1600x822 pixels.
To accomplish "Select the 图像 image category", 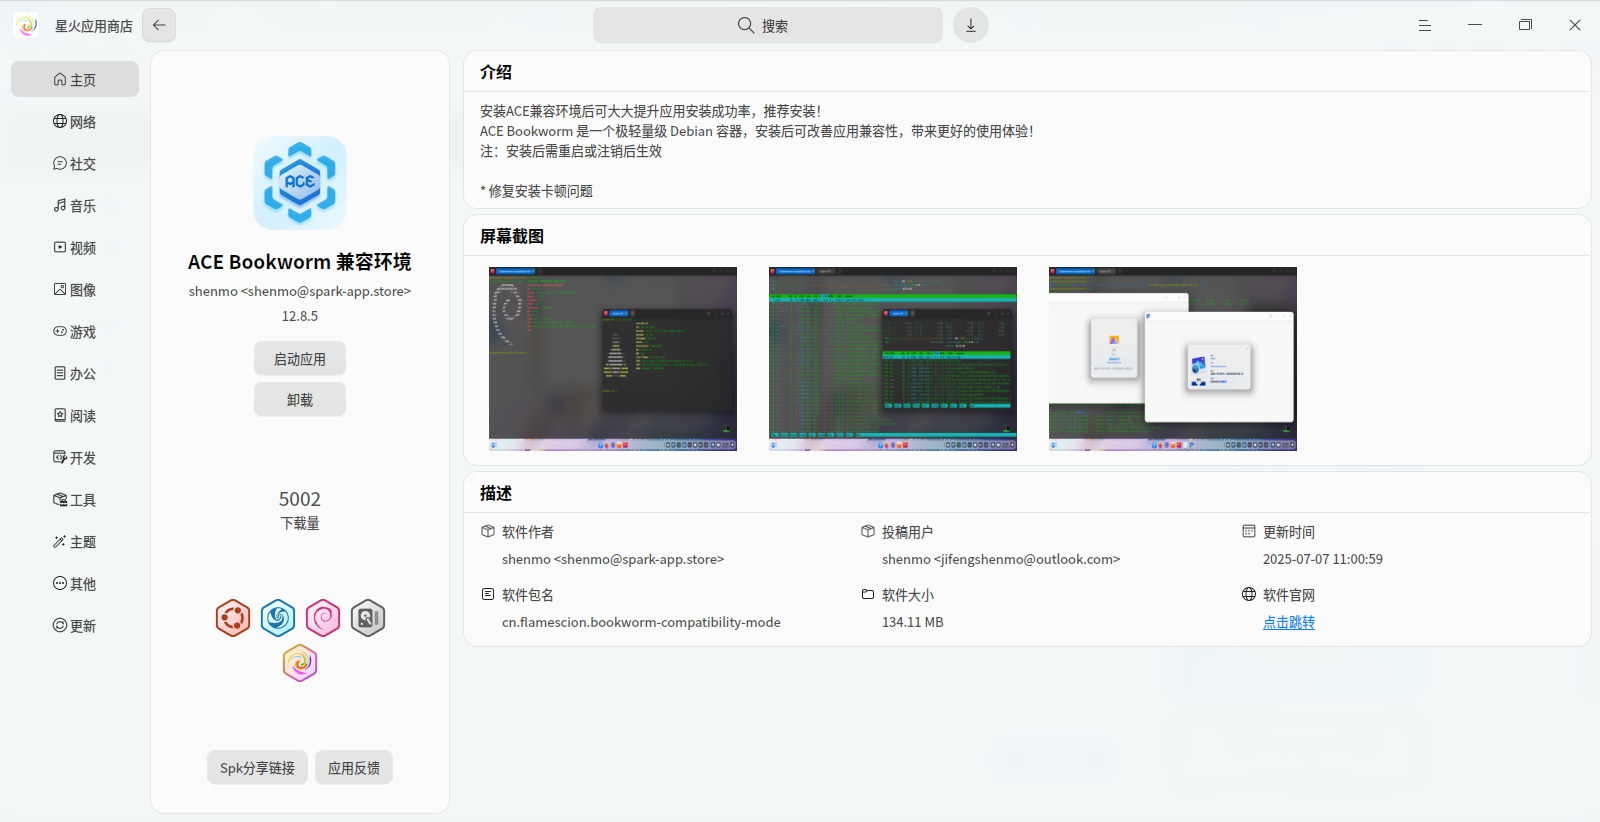I will (x=75, y=289).
